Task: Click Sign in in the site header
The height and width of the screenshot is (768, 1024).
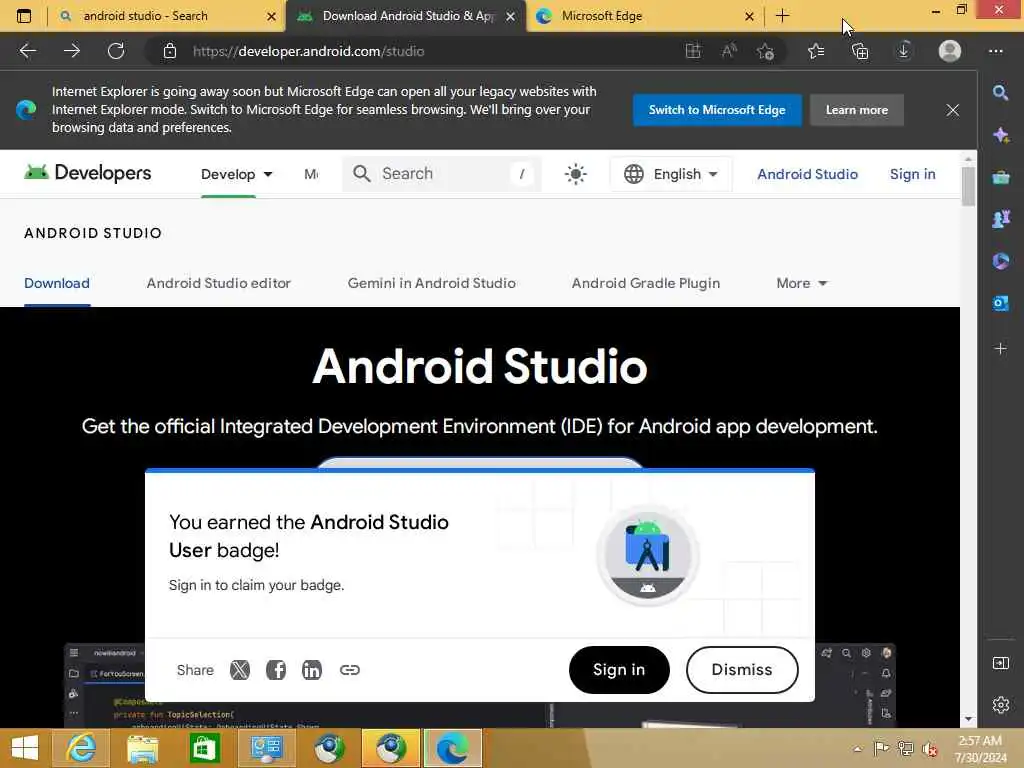Action: click(912, 174)
